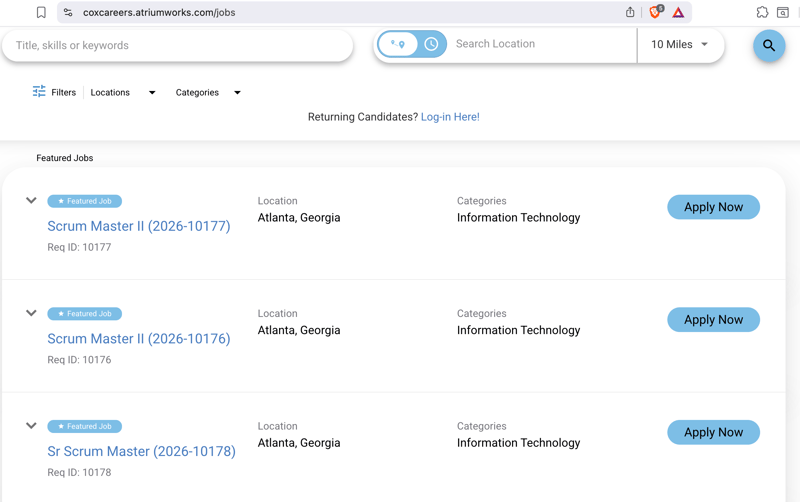Image resolution: width=800 pixels, height=502 pixels.
Task: Expand the Sr Scrum Master job details
Action: click(31, 426)
